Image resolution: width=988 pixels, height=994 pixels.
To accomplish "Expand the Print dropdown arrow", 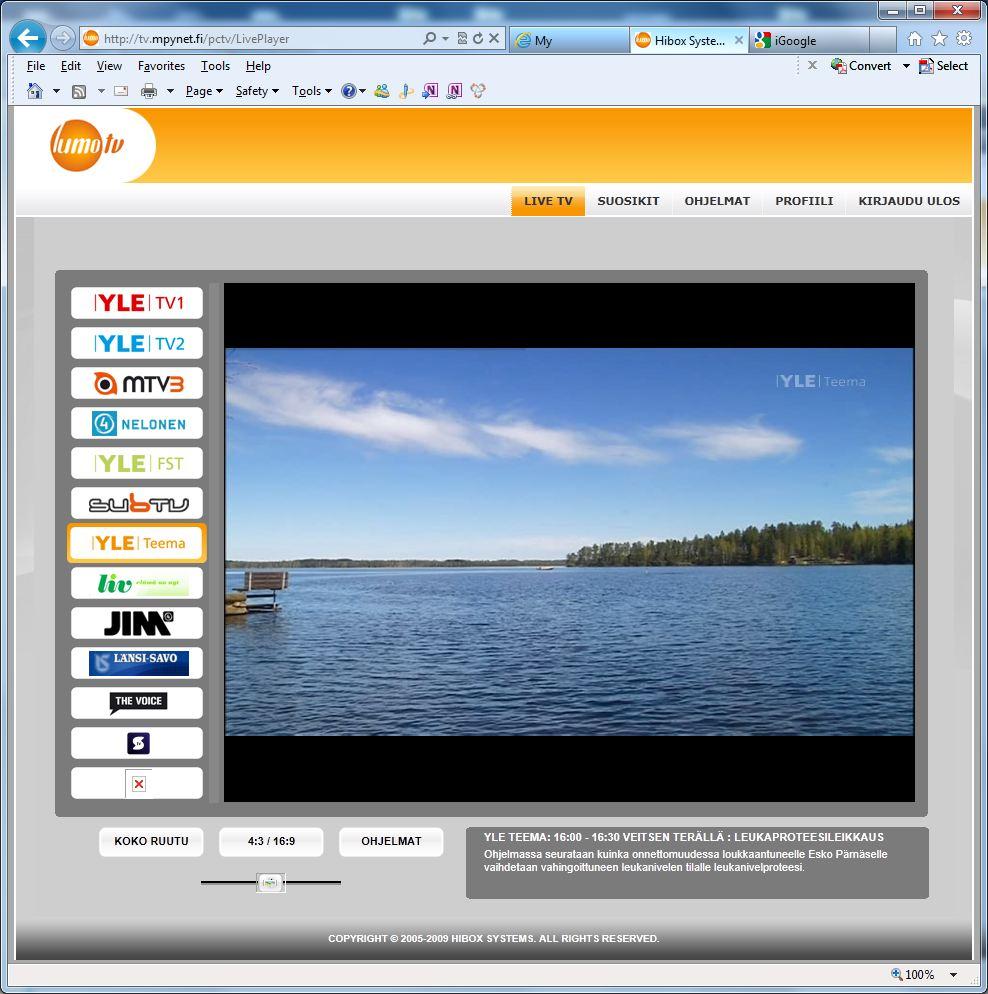I will click(170, 91).
